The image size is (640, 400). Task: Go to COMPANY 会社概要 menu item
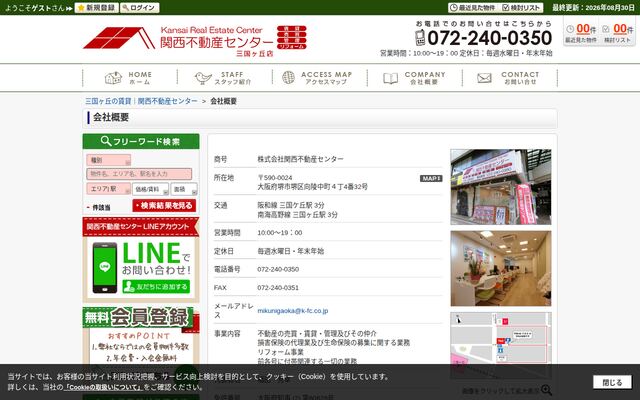(415, 78)
